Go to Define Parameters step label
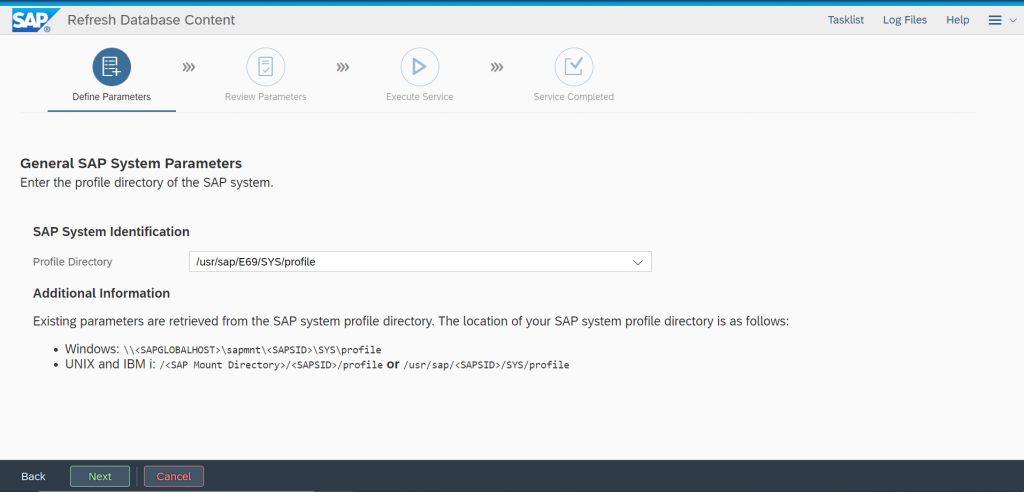This screenshot has height=492, width=1024. pos(112,97)
